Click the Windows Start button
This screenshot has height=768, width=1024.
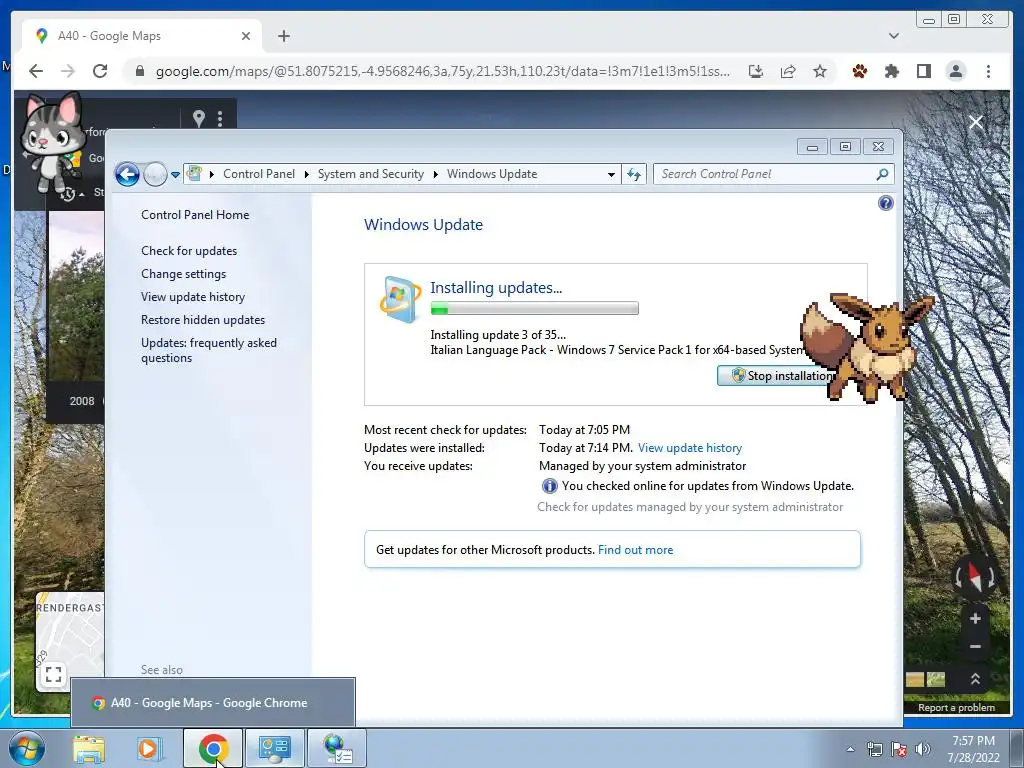26,748
